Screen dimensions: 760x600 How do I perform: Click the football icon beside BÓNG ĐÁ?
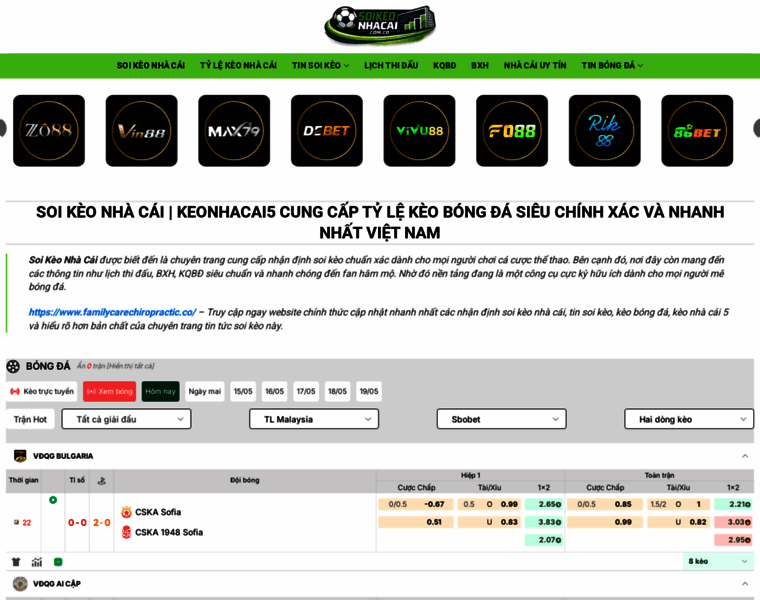pyautogui.click(x=13, y=366)
